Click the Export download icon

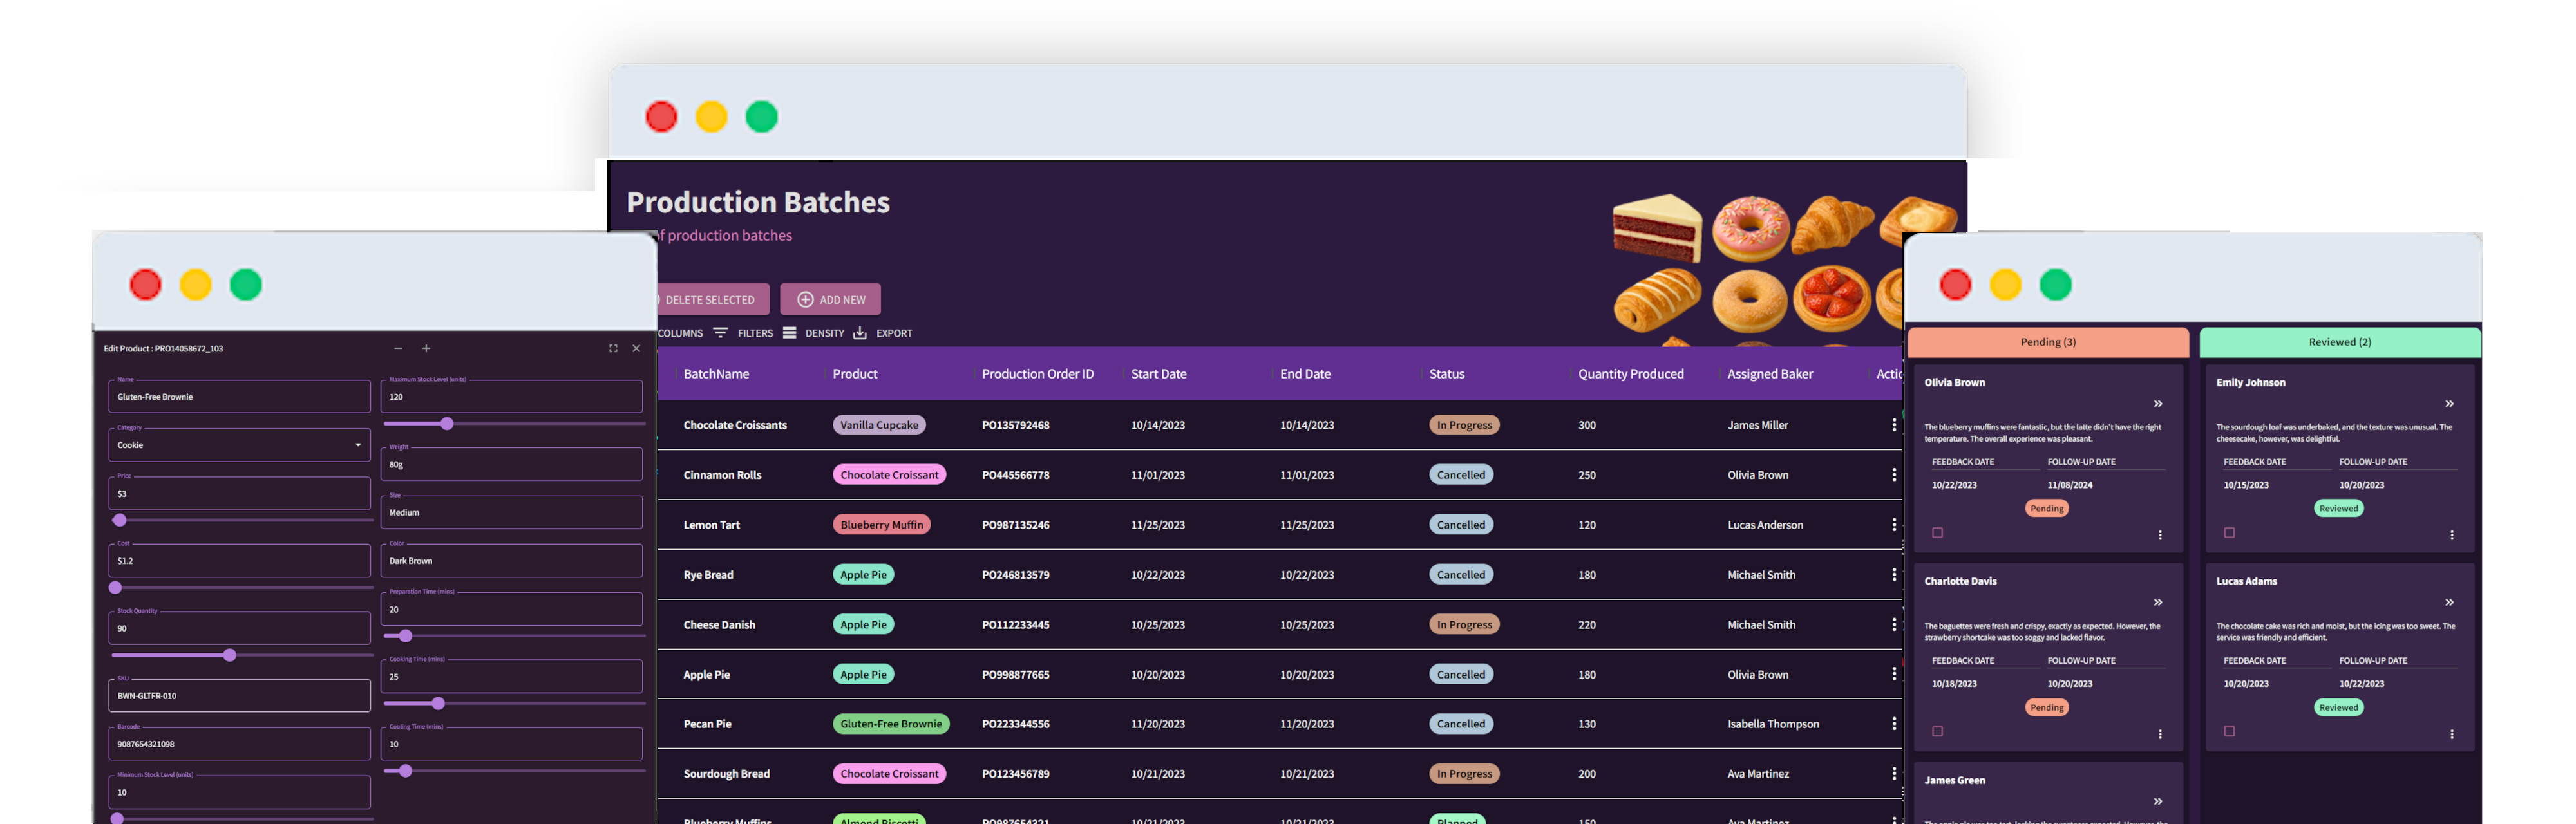point(860,333)
